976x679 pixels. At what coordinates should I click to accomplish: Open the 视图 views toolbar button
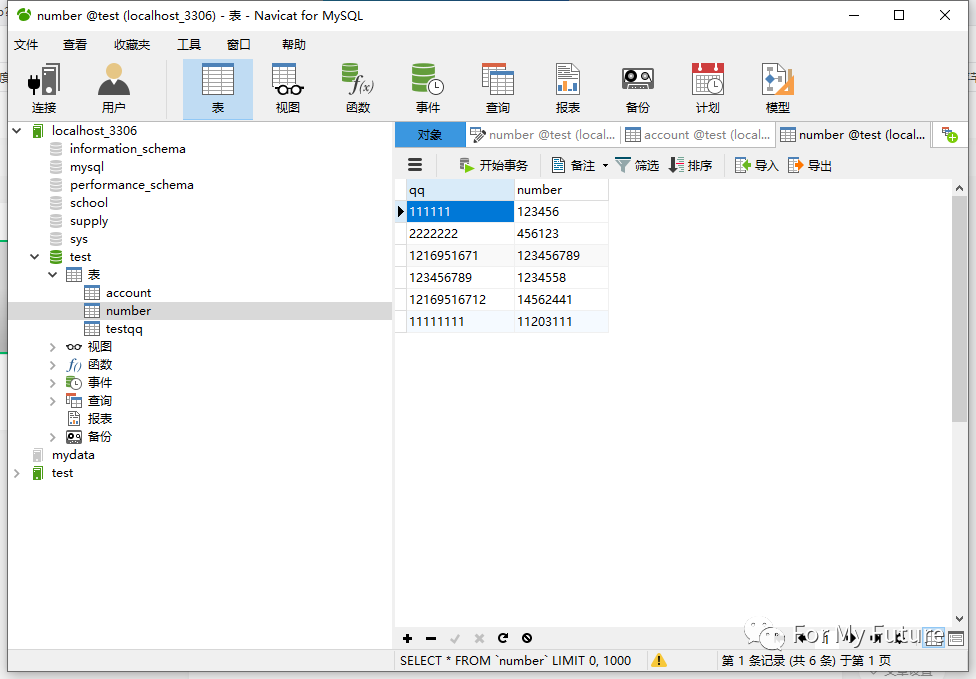pyautogui.click(x=288, y=88)
